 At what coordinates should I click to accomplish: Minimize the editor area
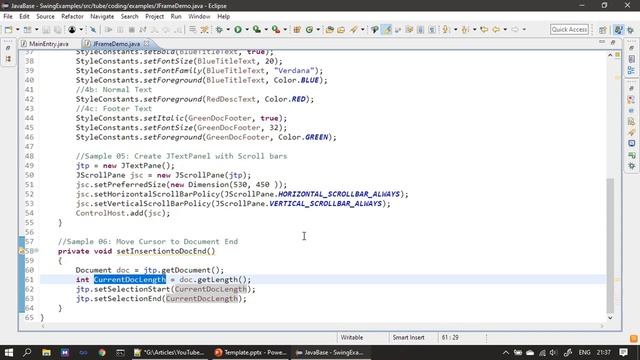tap(602, 42)
